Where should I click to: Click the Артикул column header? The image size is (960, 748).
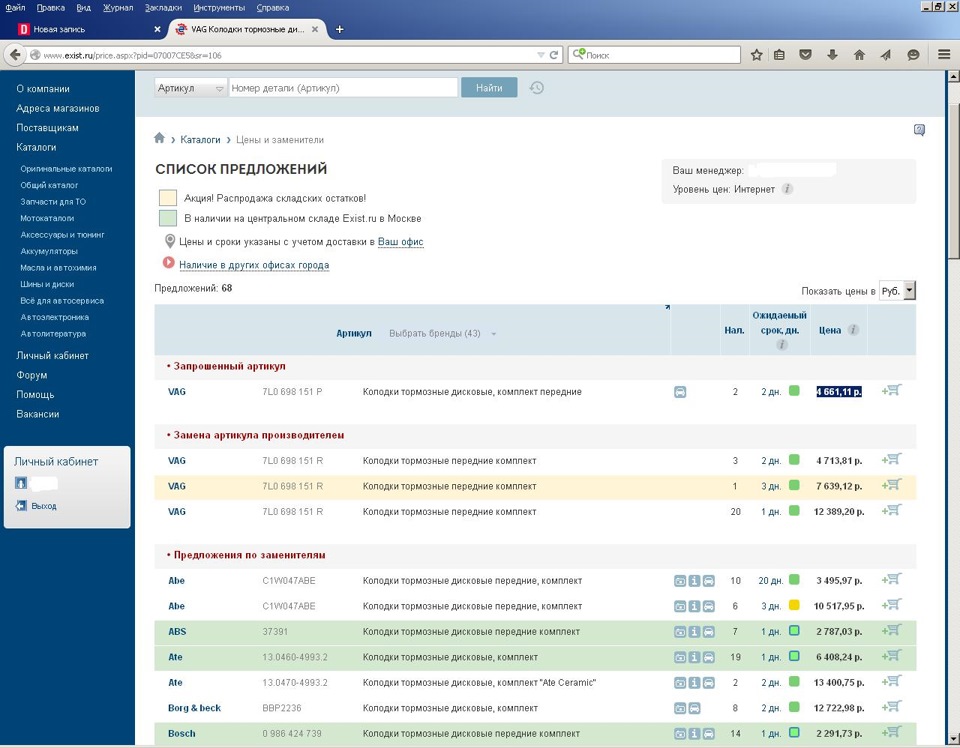tap(354, 334)
